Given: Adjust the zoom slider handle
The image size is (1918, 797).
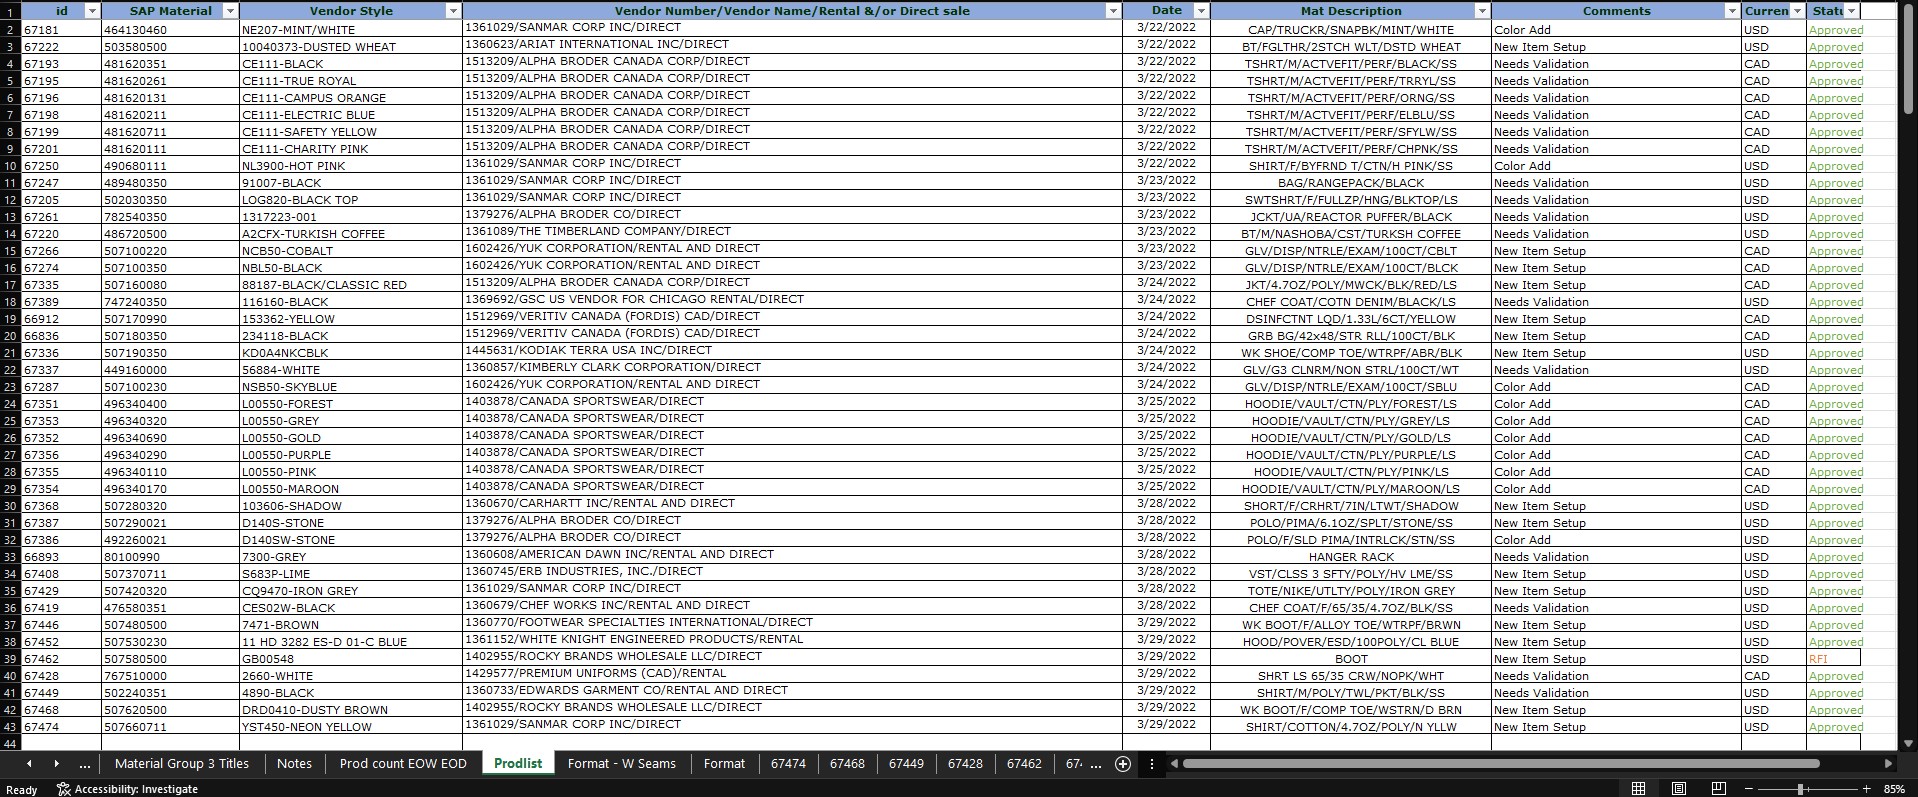Looking at the screenshot, I should tap(1800, 789).
